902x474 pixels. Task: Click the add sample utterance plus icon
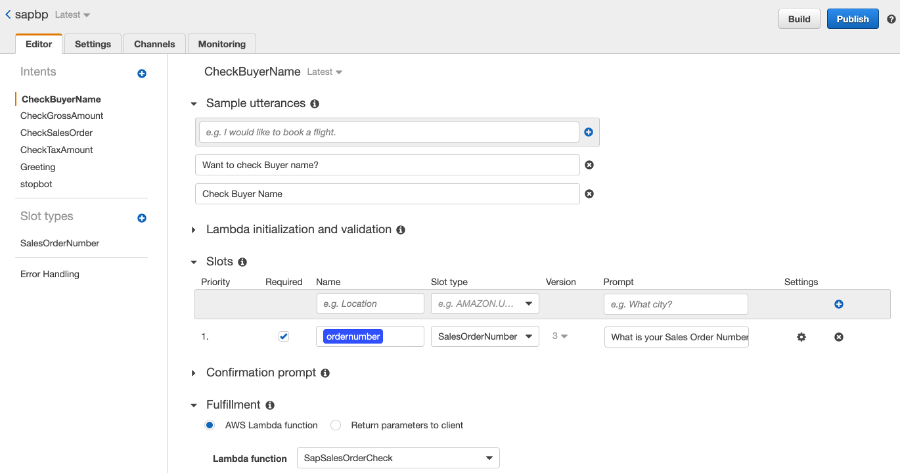tap(588, 132)
